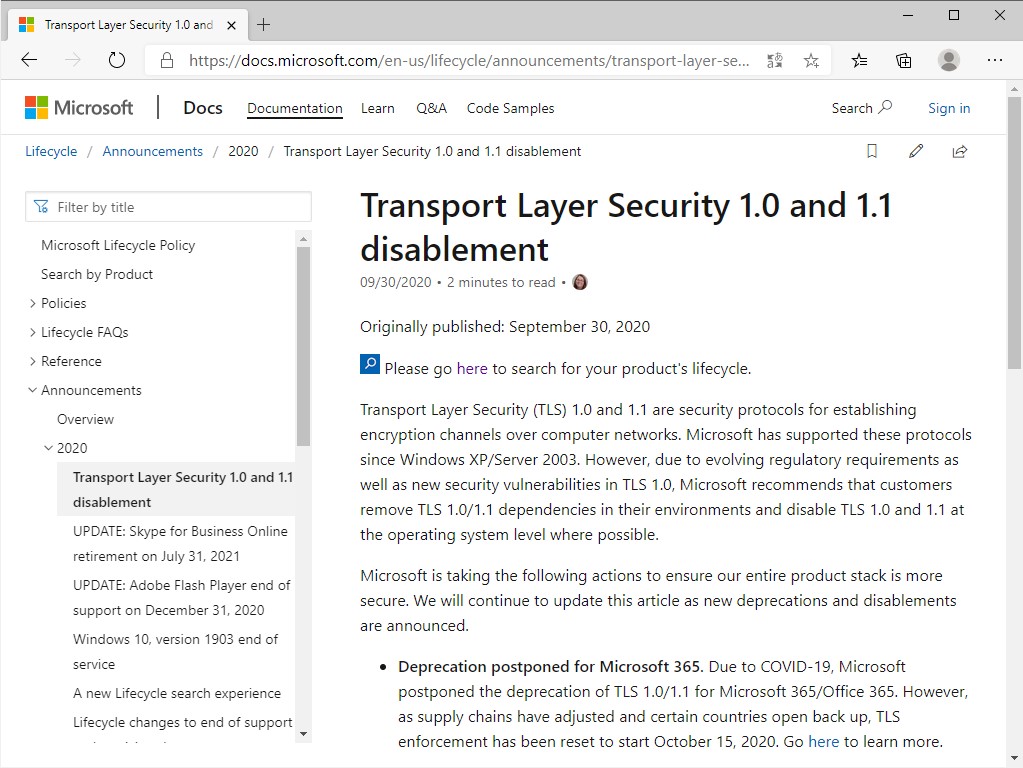Open the Code Samples menu item
This screenshot has width=1023, height=768.
pyautogui.click(x=510, y=108)
